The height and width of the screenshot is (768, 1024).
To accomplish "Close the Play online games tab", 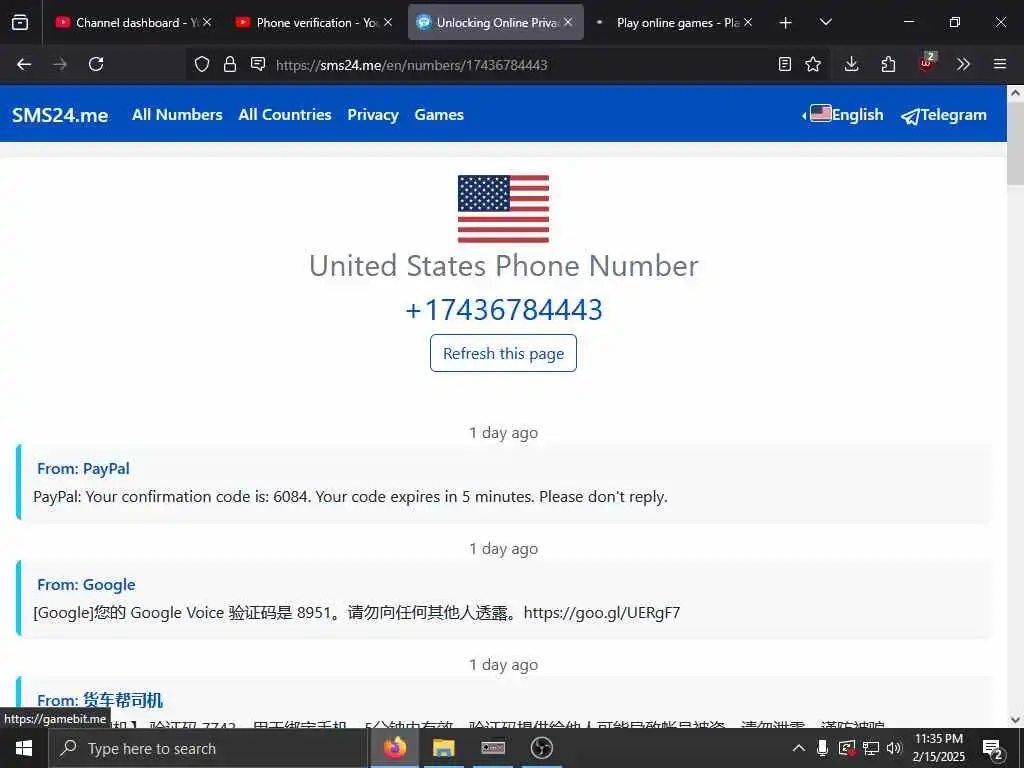I will pos(748,22).
